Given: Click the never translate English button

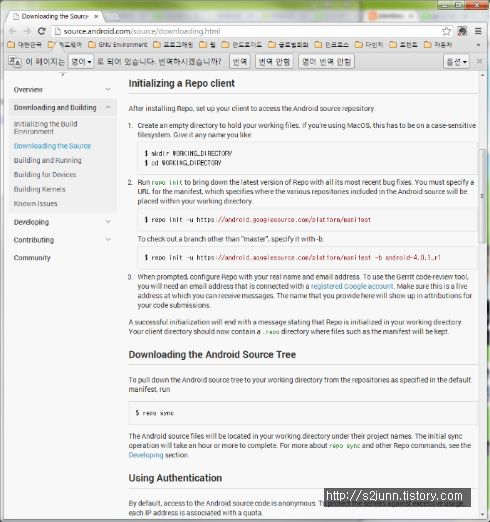Looking at the screenshot, I should (326, 62).
